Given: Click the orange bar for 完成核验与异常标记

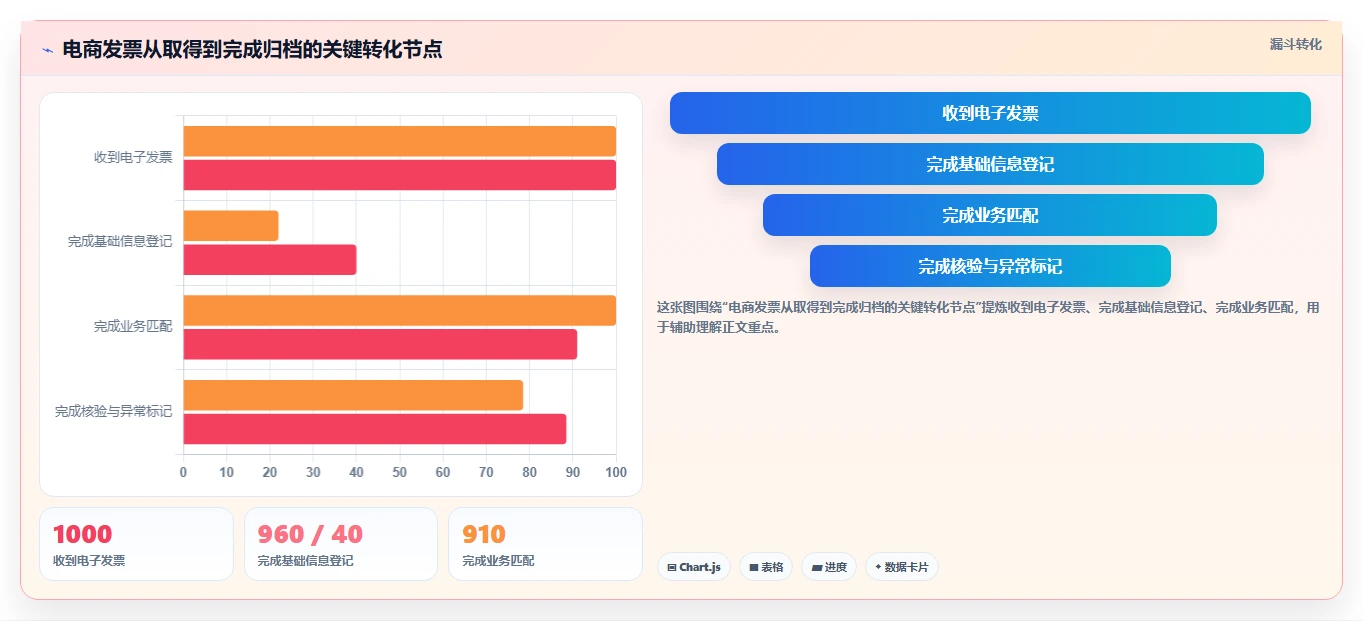Looking at the screenshot, I should (353, 395).
